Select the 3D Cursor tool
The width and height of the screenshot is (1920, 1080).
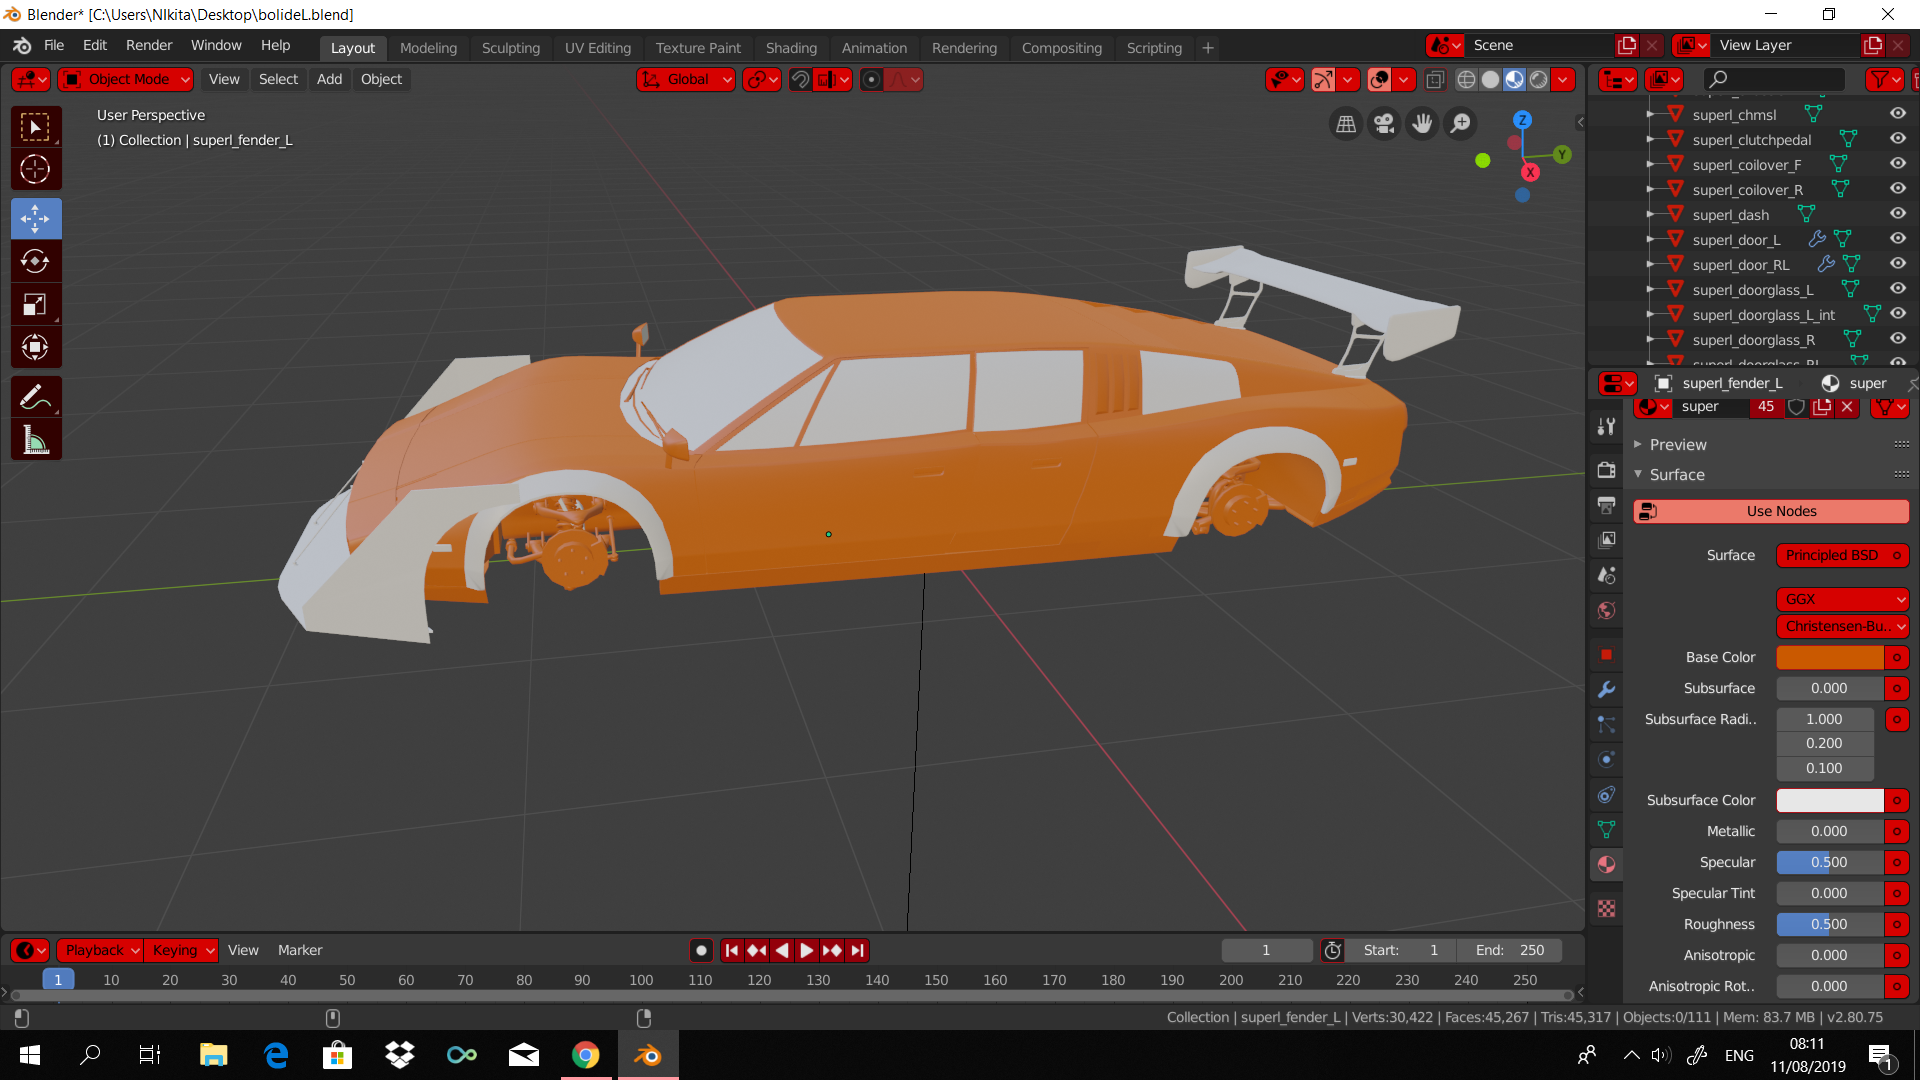tap(35, 169)
